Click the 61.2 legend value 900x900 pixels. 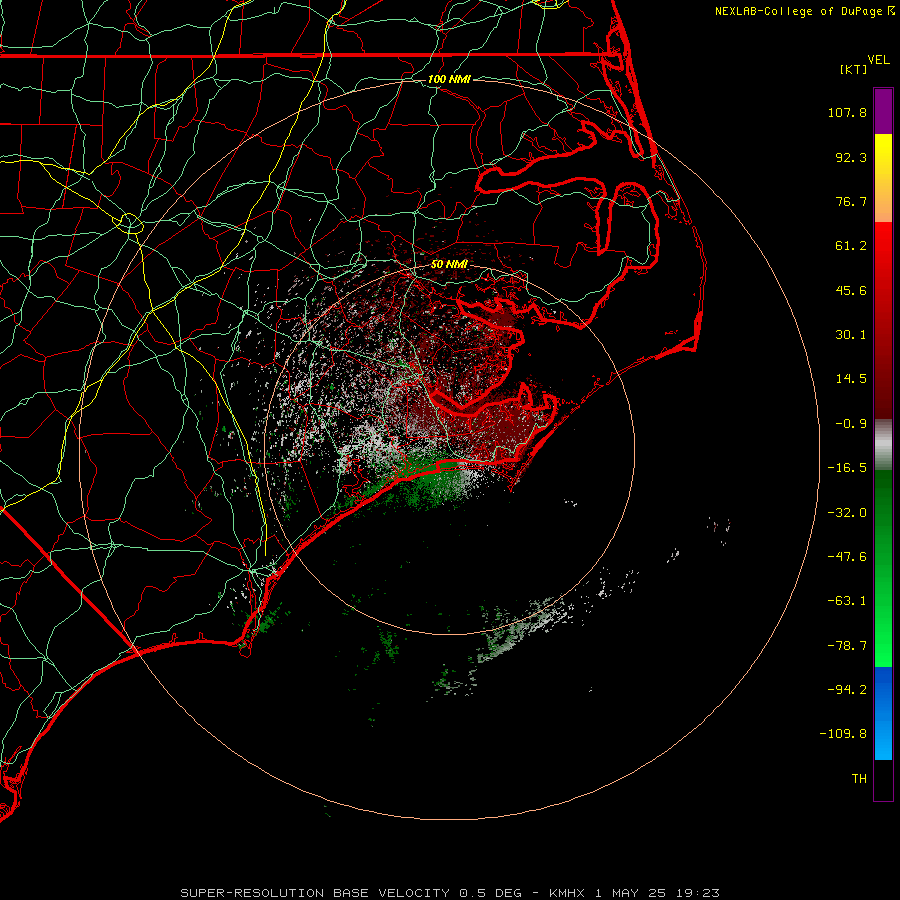[851, 246]
